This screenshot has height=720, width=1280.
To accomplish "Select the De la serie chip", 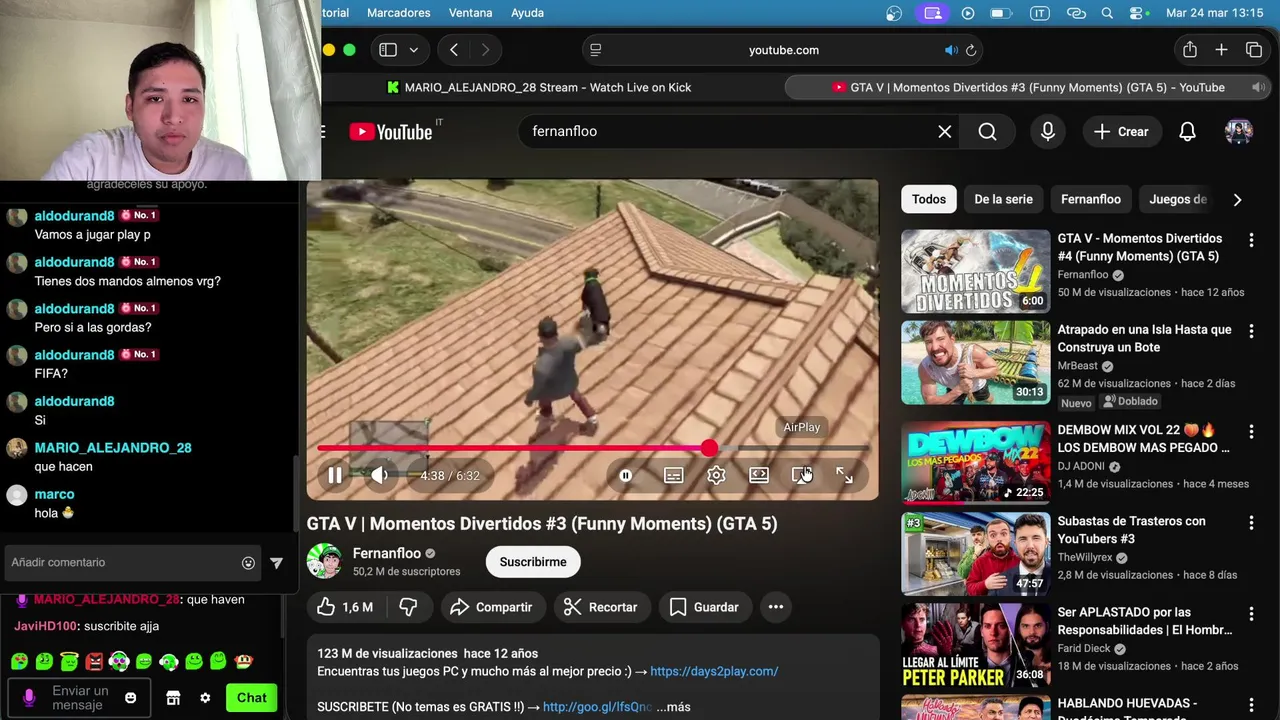I will point(1003,199).
